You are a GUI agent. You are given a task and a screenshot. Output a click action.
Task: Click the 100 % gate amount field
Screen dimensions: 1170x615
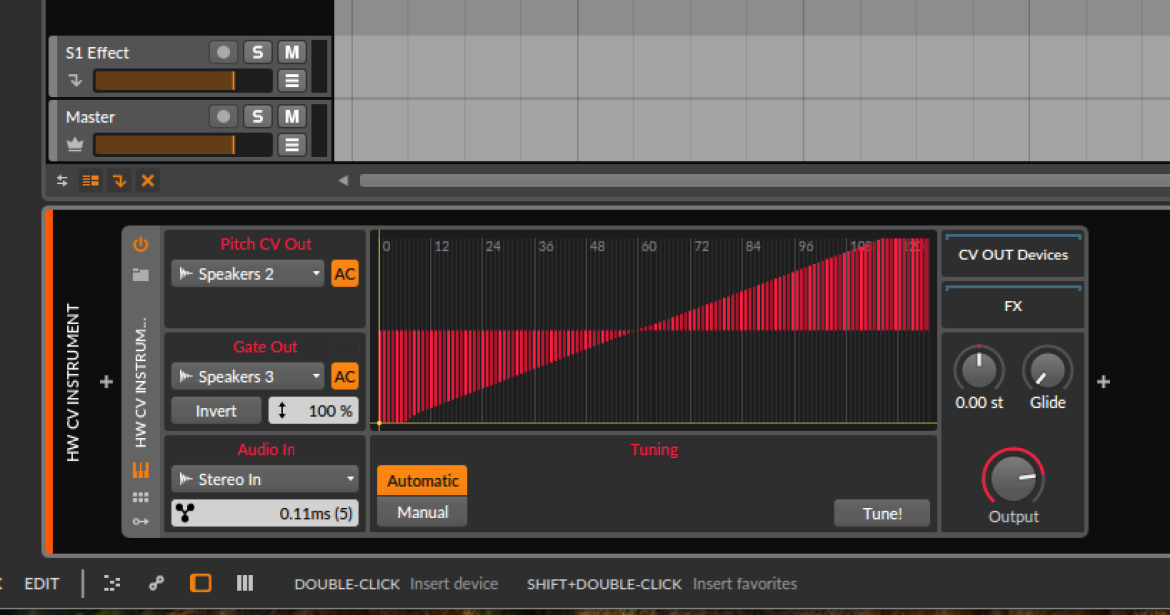313,411
